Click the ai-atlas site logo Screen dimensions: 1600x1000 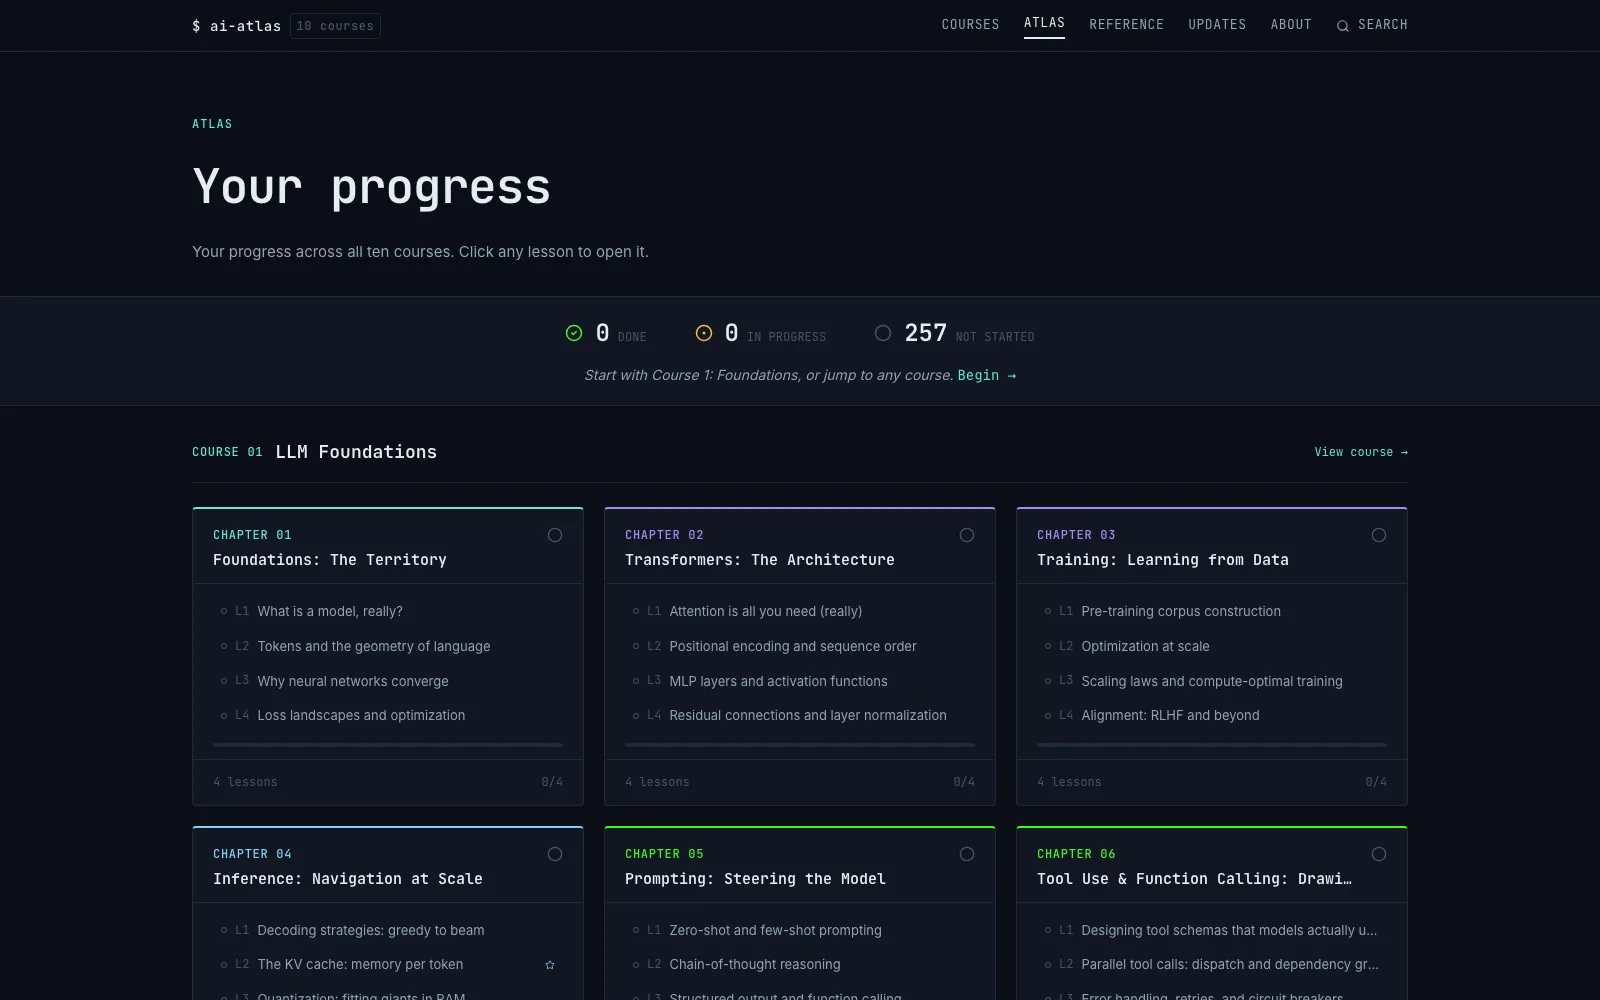[236, 26]
